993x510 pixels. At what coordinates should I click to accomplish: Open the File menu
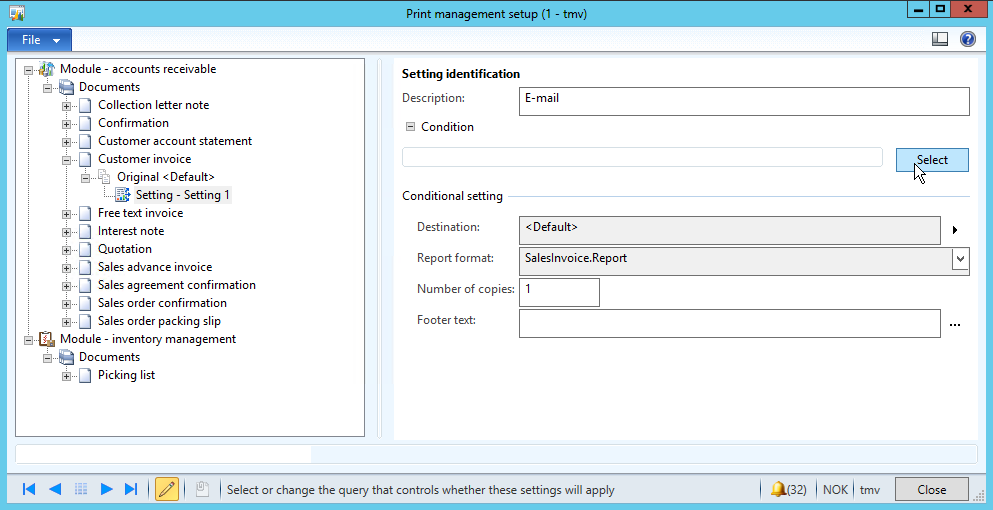[x=40, y=40]
